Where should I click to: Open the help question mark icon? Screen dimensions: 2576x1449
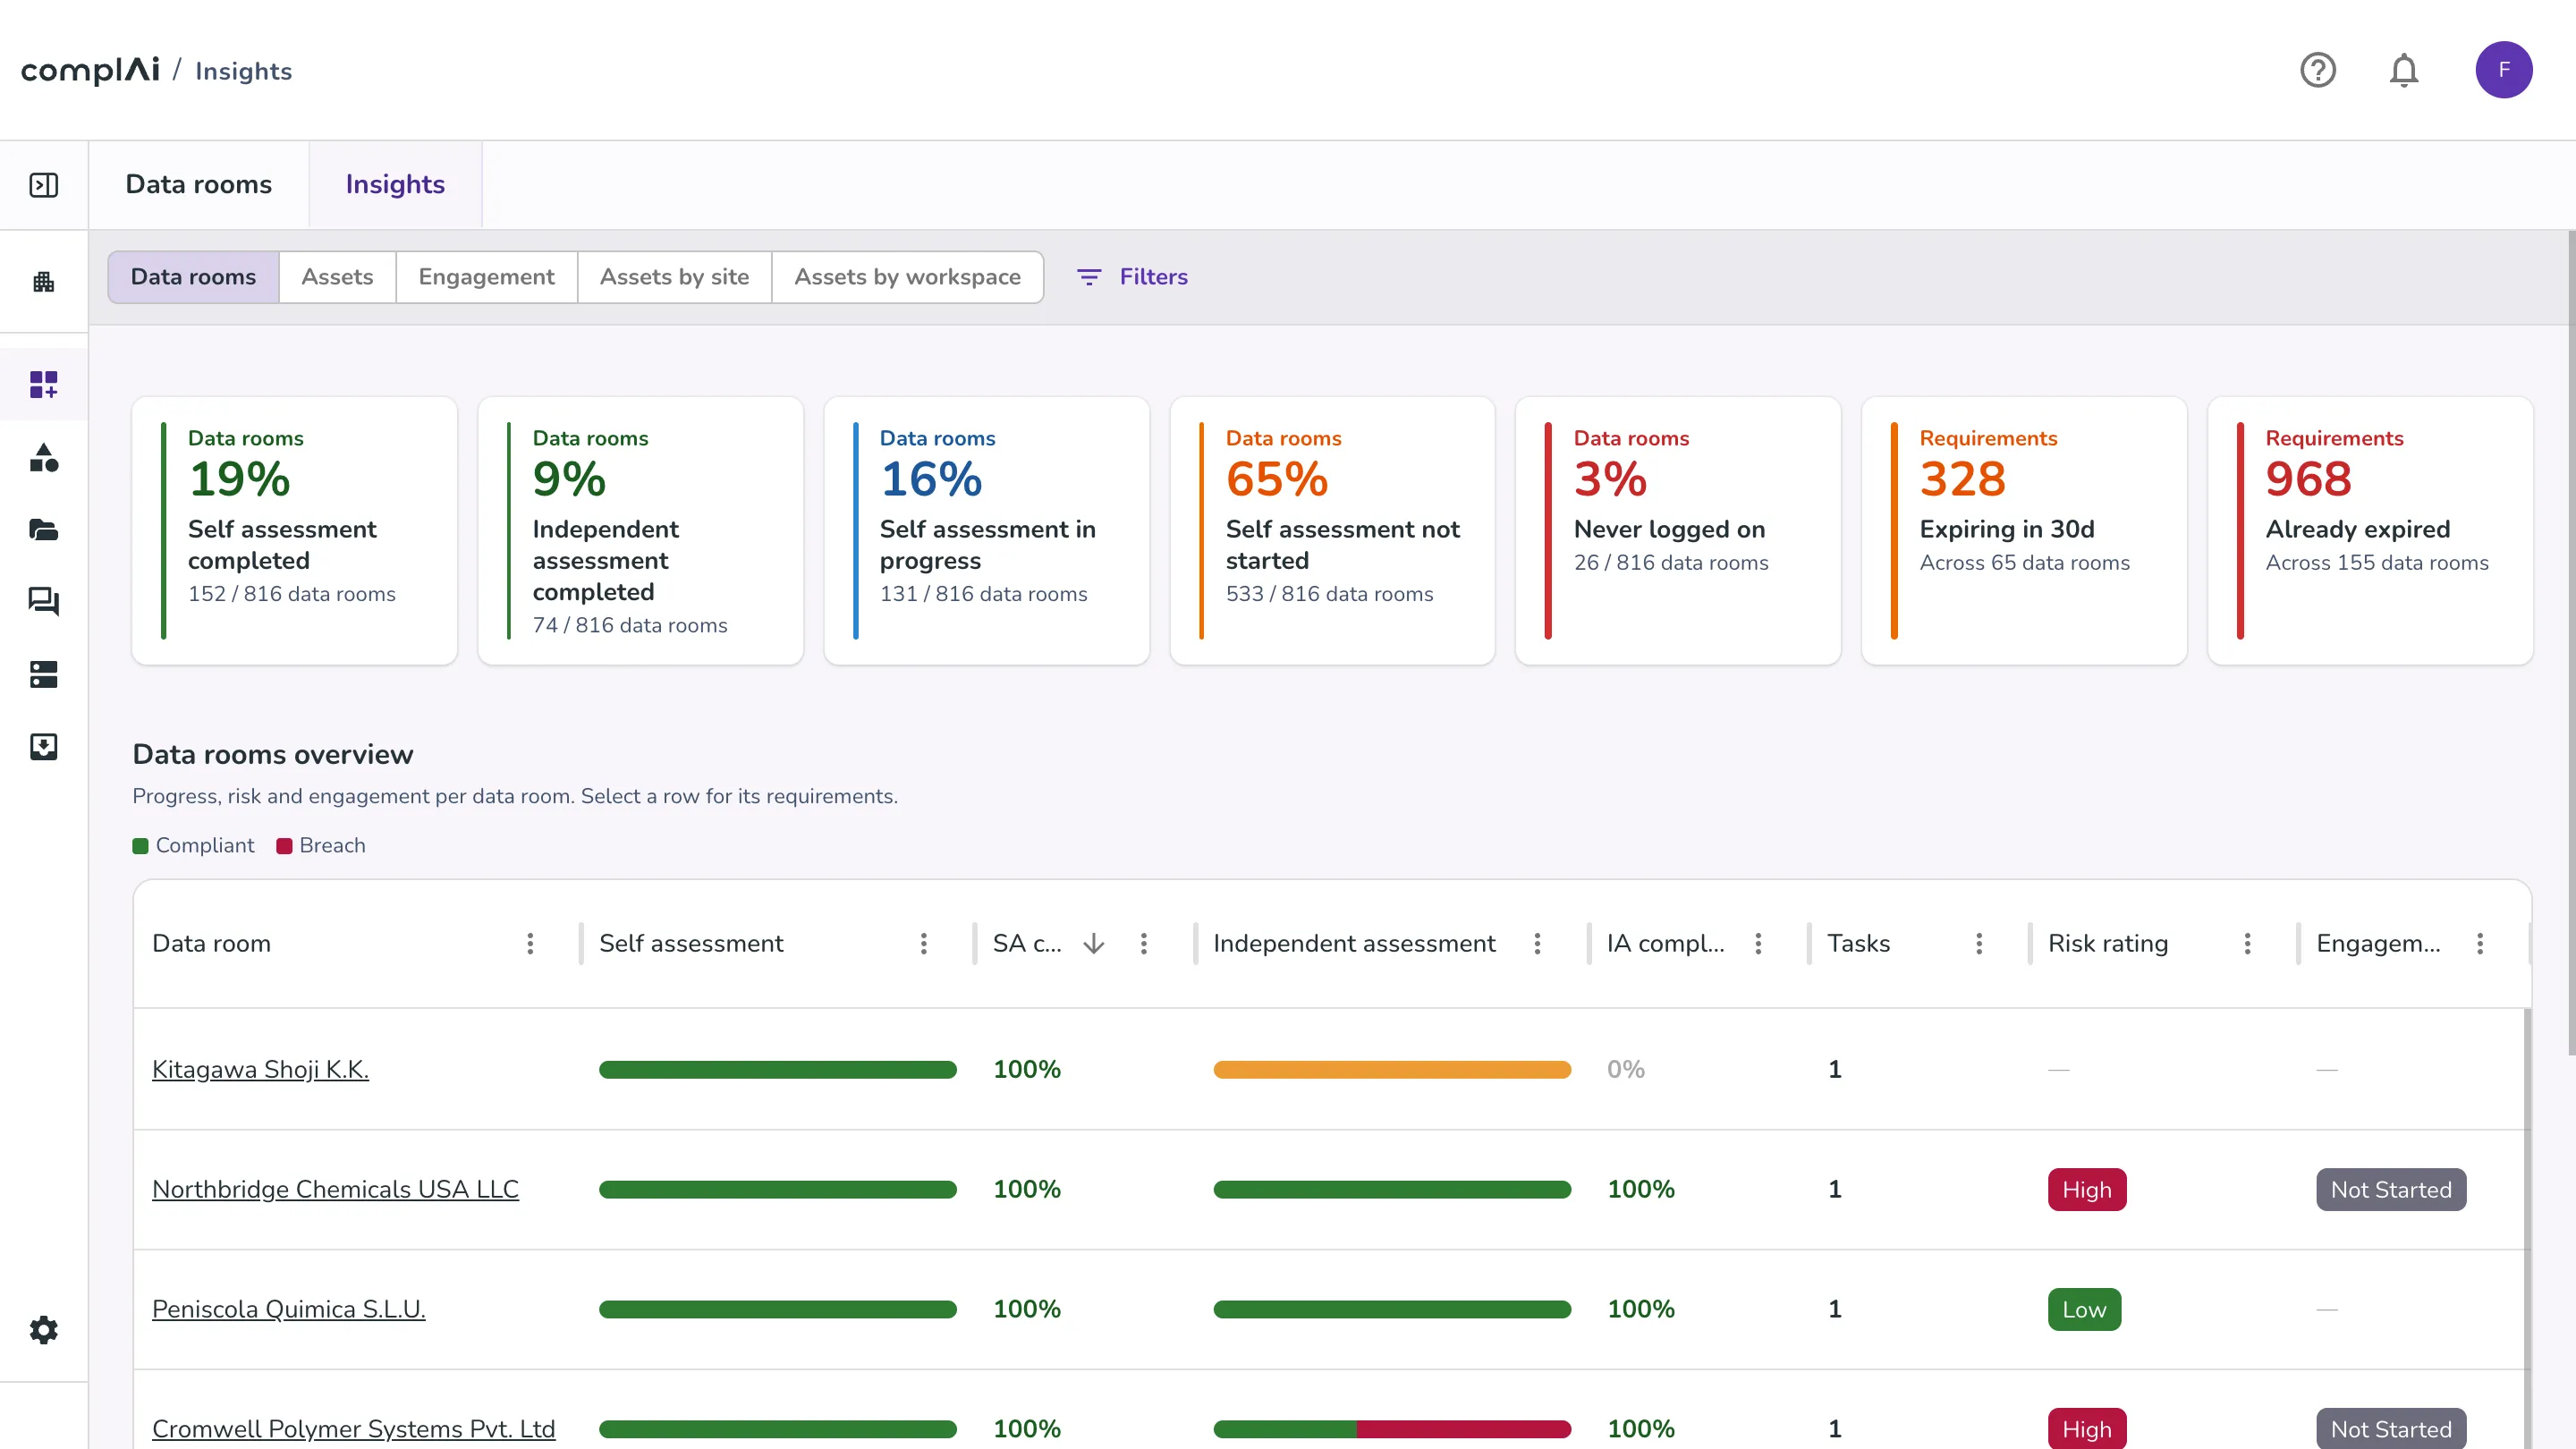[2317, 70]
